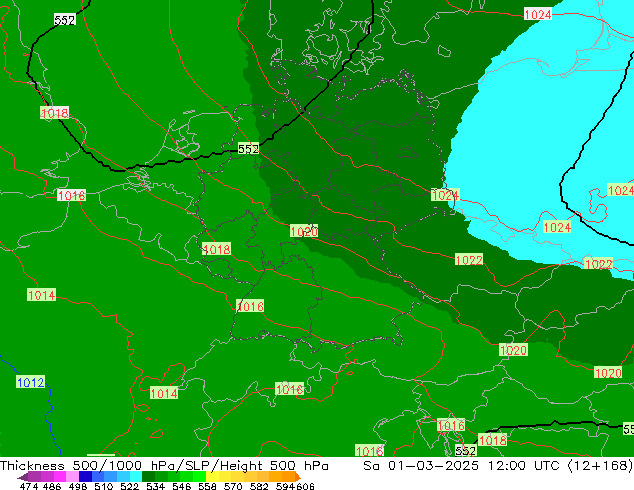Image resolution: width=634 pixels, height=490 pixels.
Task: Click the legend value '522'
Action: tap(129, 486)
